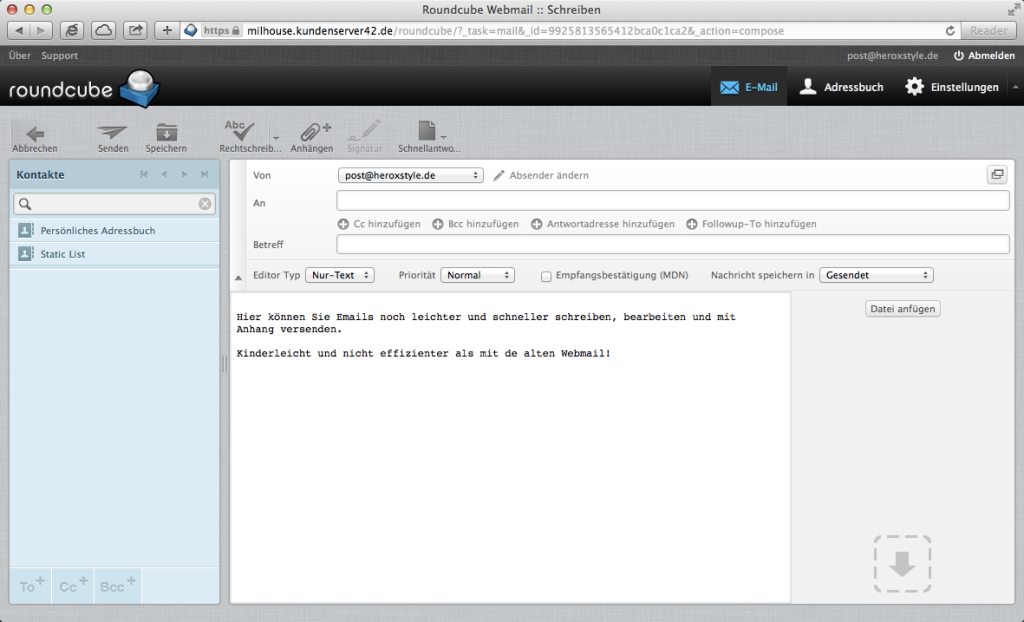The width and height of the screenshot is (1024, 622).
Task: Open the Von sender dropdown
Action: click(x=410, y=175)
